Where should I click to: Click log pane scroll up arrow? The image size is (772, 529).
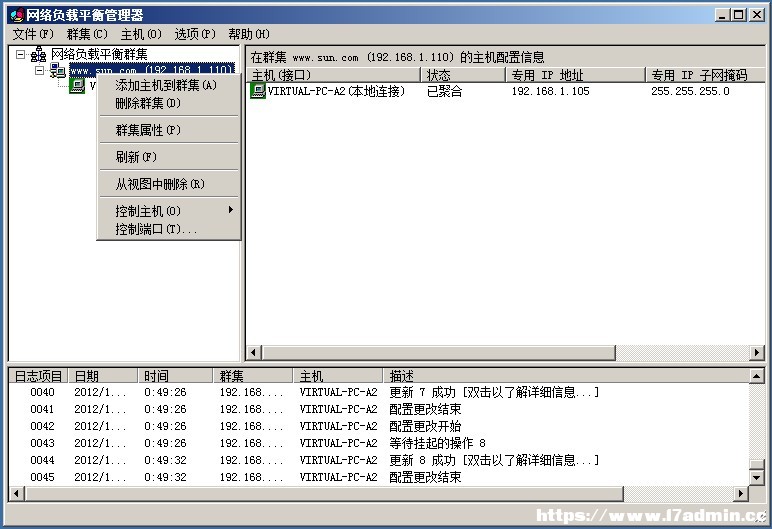tap(756, 377)
